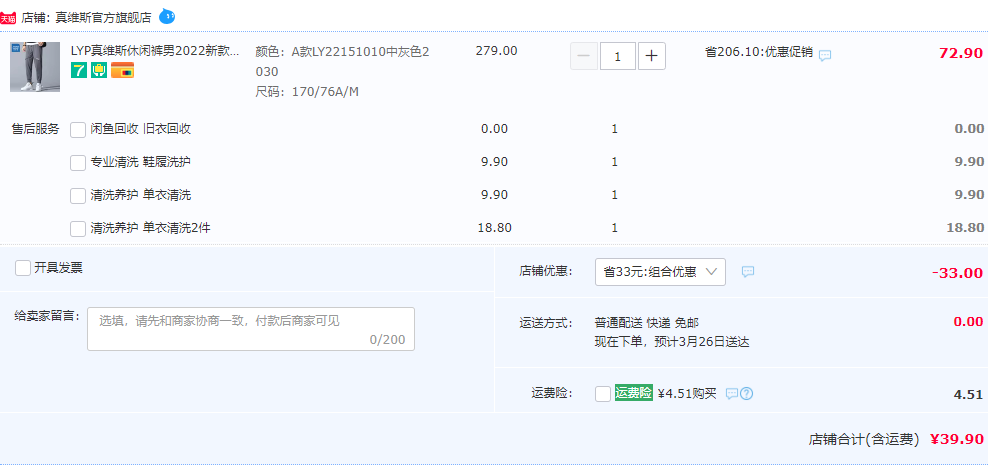The height and width of the screenshot is (465, 988).
Task: Open the LYP真维斯休闲裤男2022新款 product link
Action: click(x=155, y=52)
